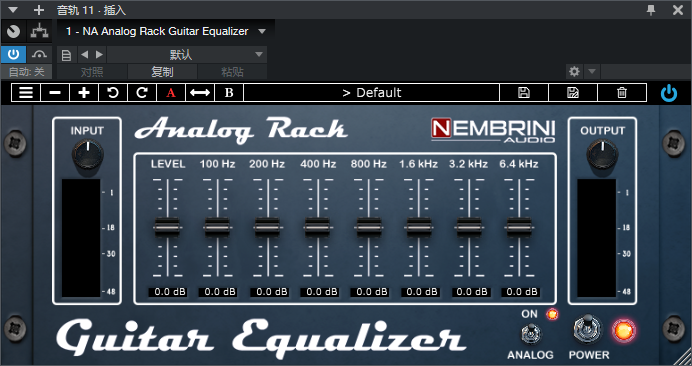The image size is (692, 366).
Task: Click the 6.4 kHz 0.0 dB value field
Action: point(520,292)
